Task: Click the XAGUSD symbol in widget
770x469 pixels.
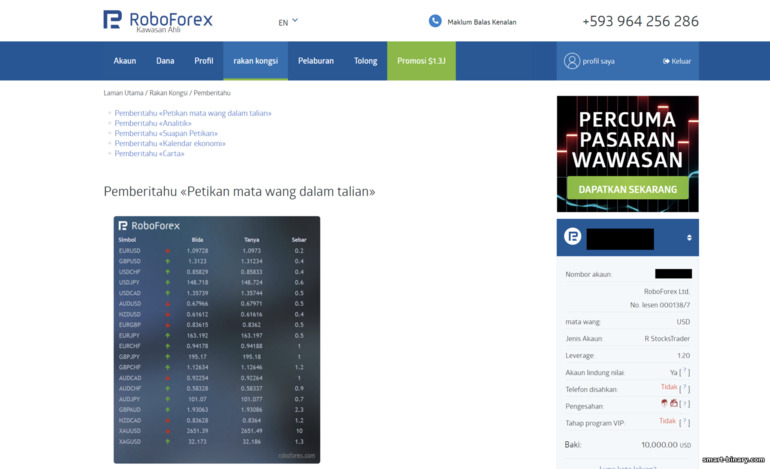Action: [x=130, y=441]
